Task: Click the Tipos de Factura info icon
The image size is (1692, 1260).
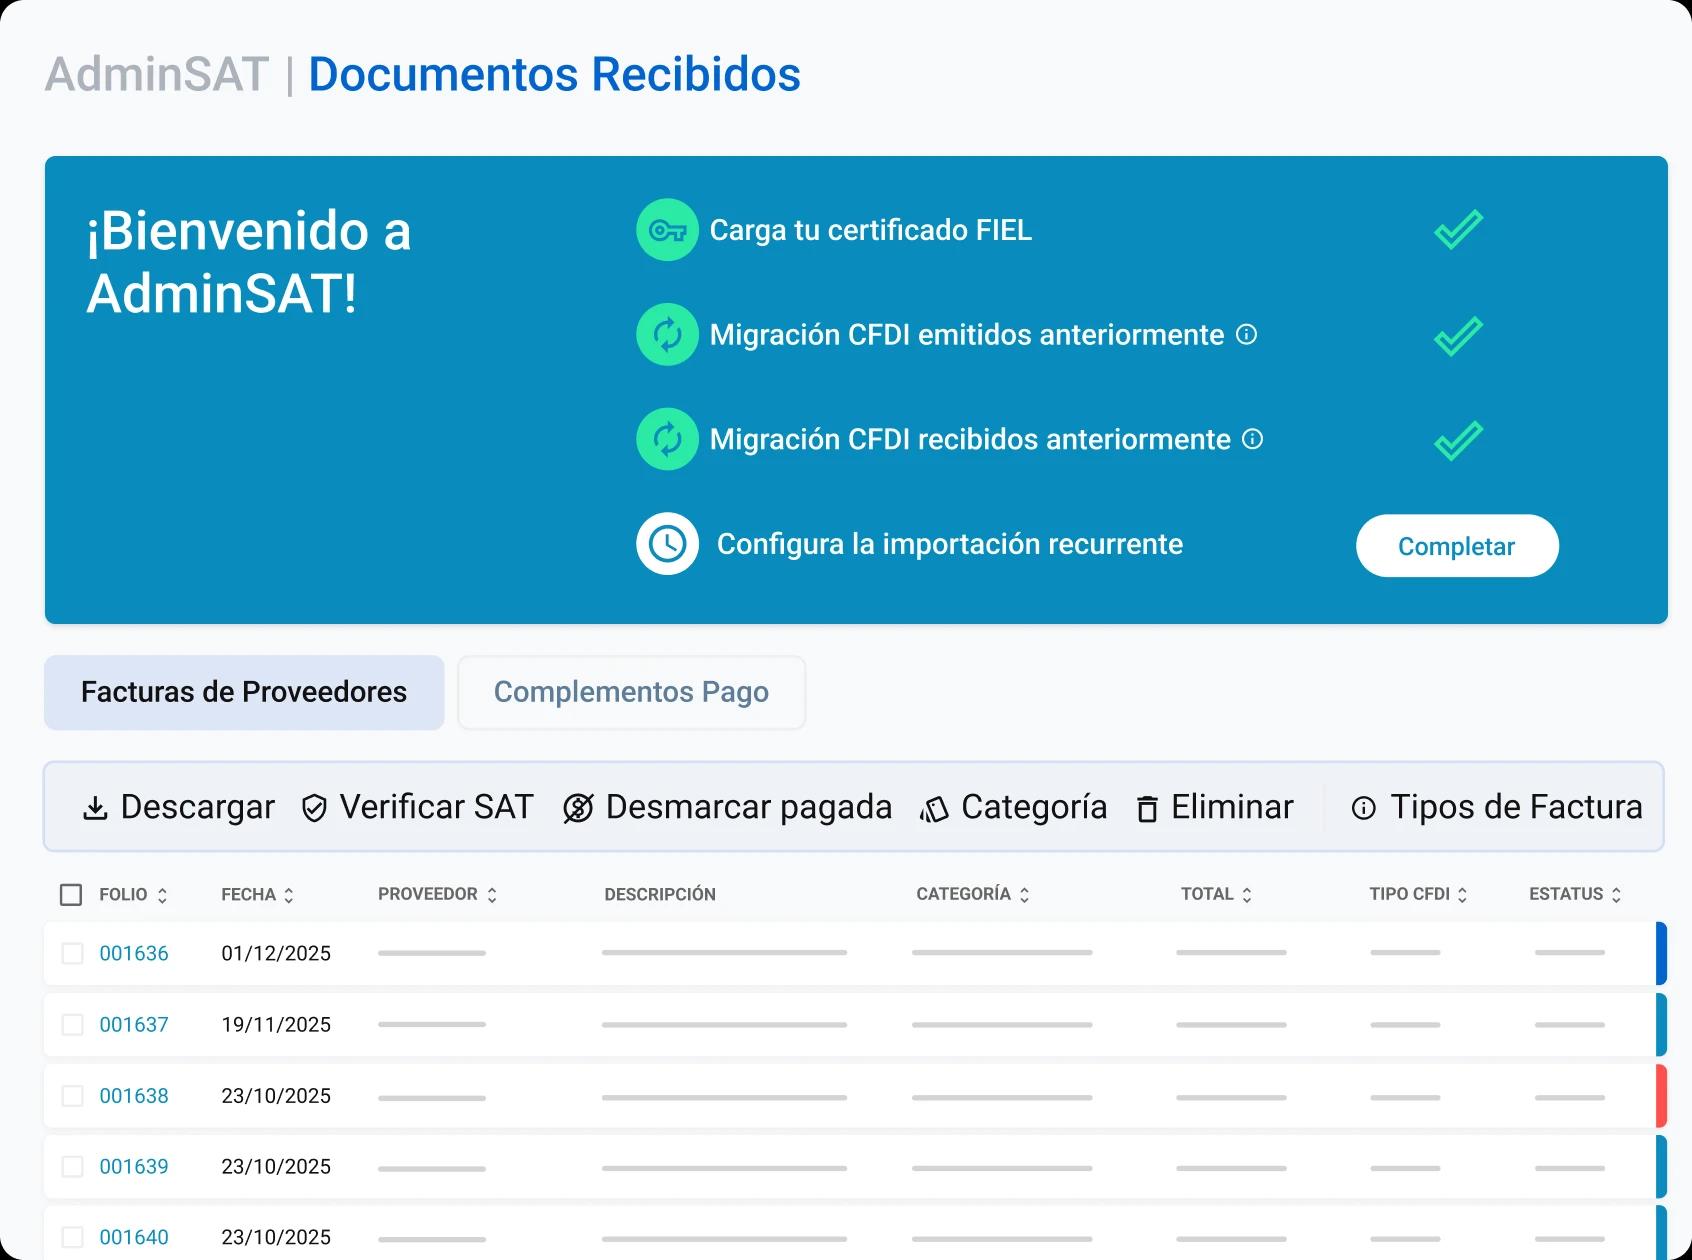Action: pyautogui.click(x=1364, y=808)
